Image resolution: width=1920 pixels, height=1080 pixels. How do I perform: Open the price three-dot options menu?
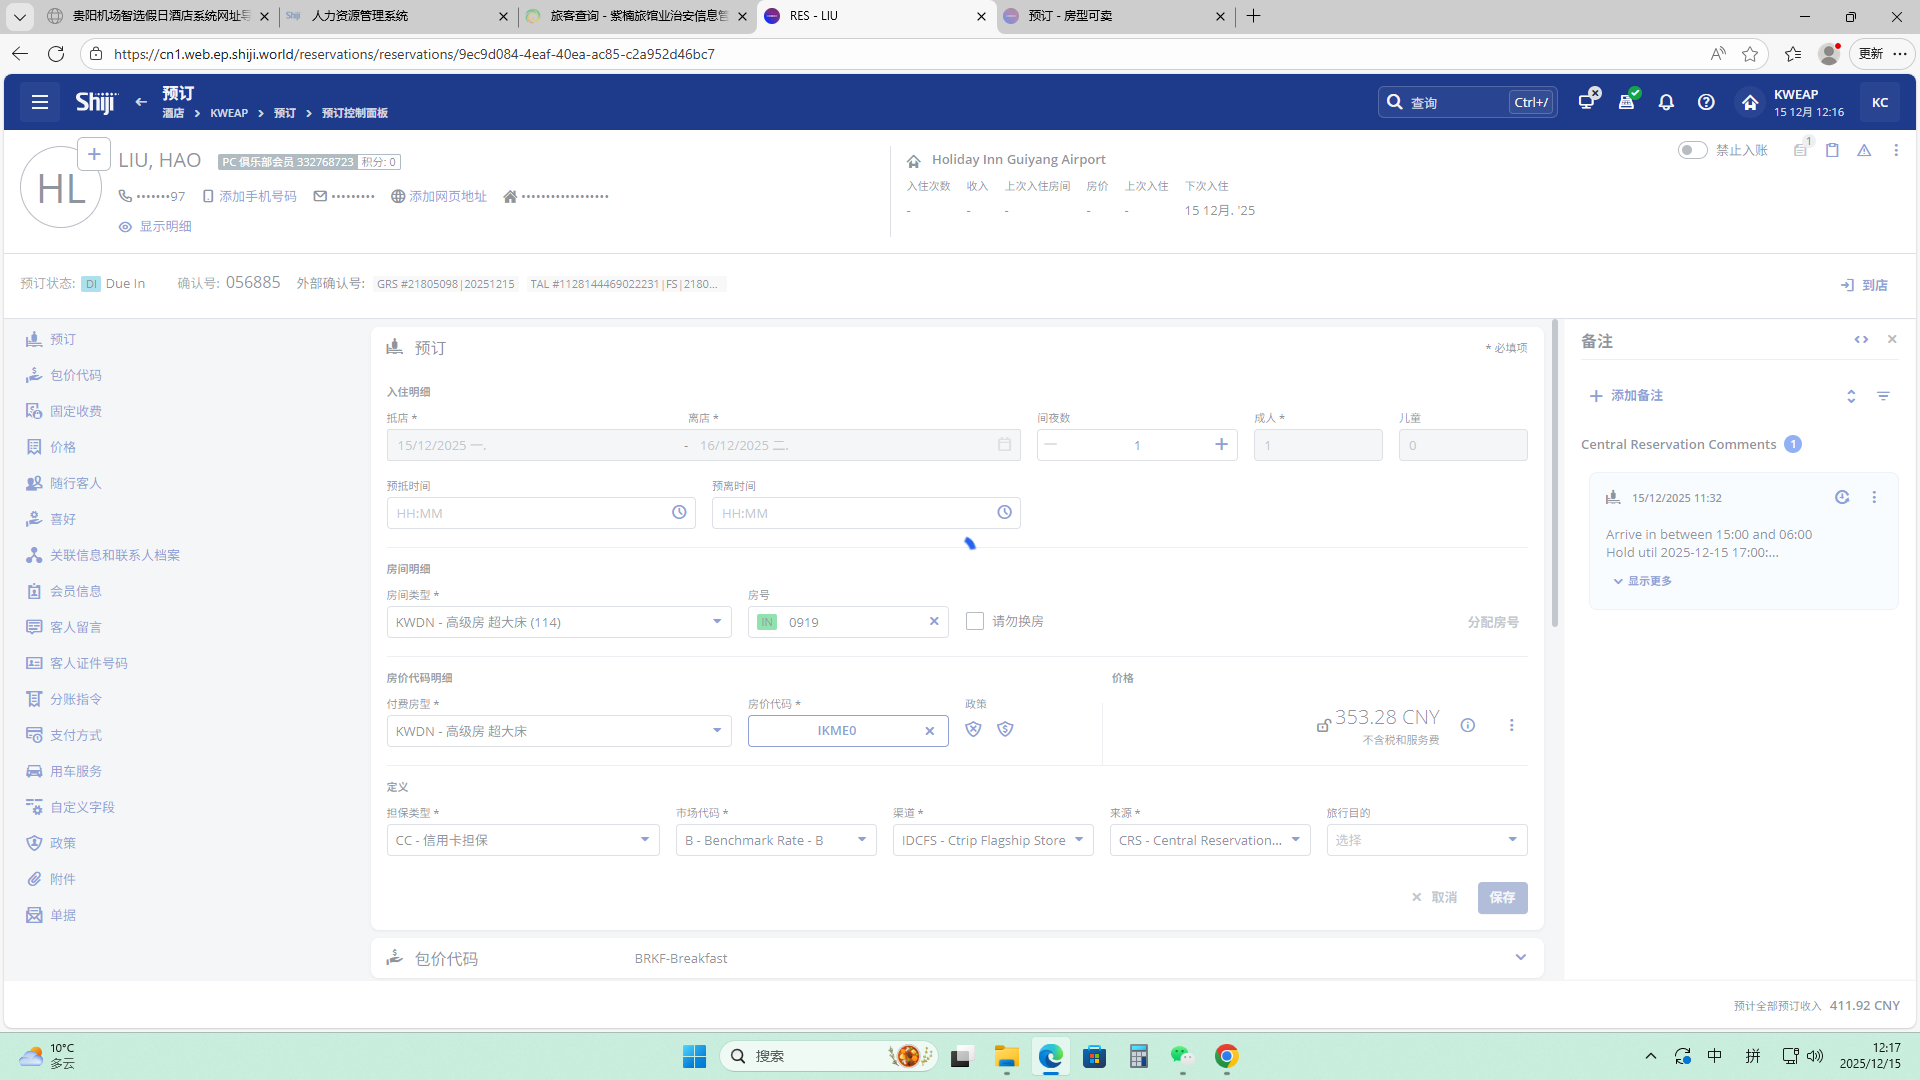pyautogui.click(x=1512, y=725)
